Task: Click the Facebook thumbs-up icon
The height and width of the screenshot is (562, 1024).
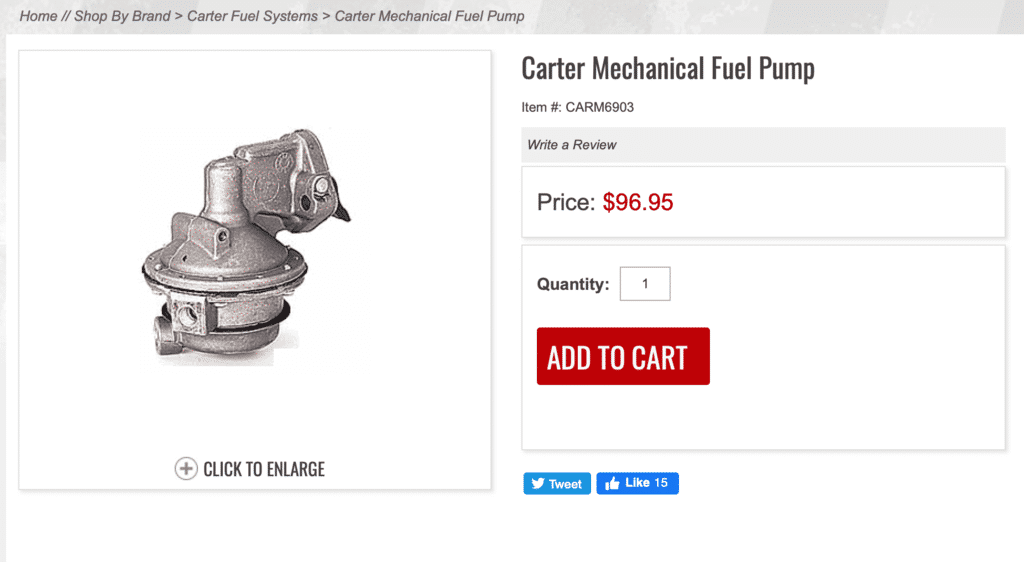Action: pos(612,484)
